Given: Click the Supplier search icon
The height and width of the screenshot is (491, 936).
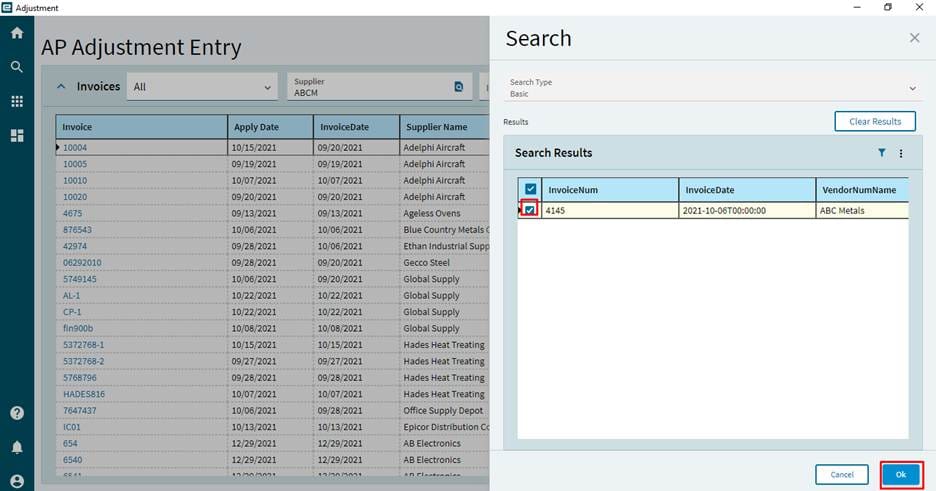Looking at the screenshot, I should click(458, 87).
